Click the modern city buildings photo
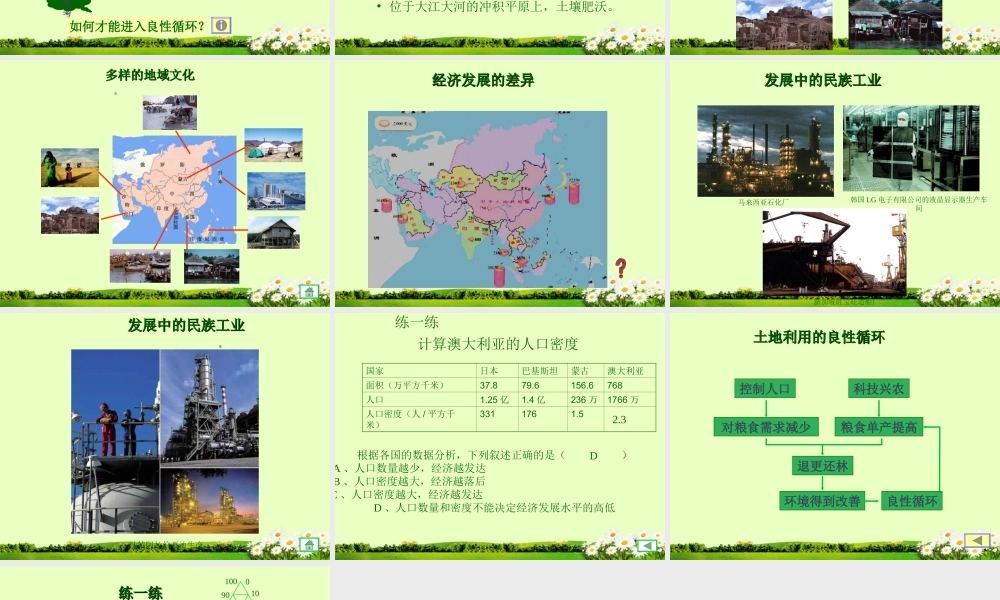Viewport: 1000px width, 600px height. click(x=276, y=191)
